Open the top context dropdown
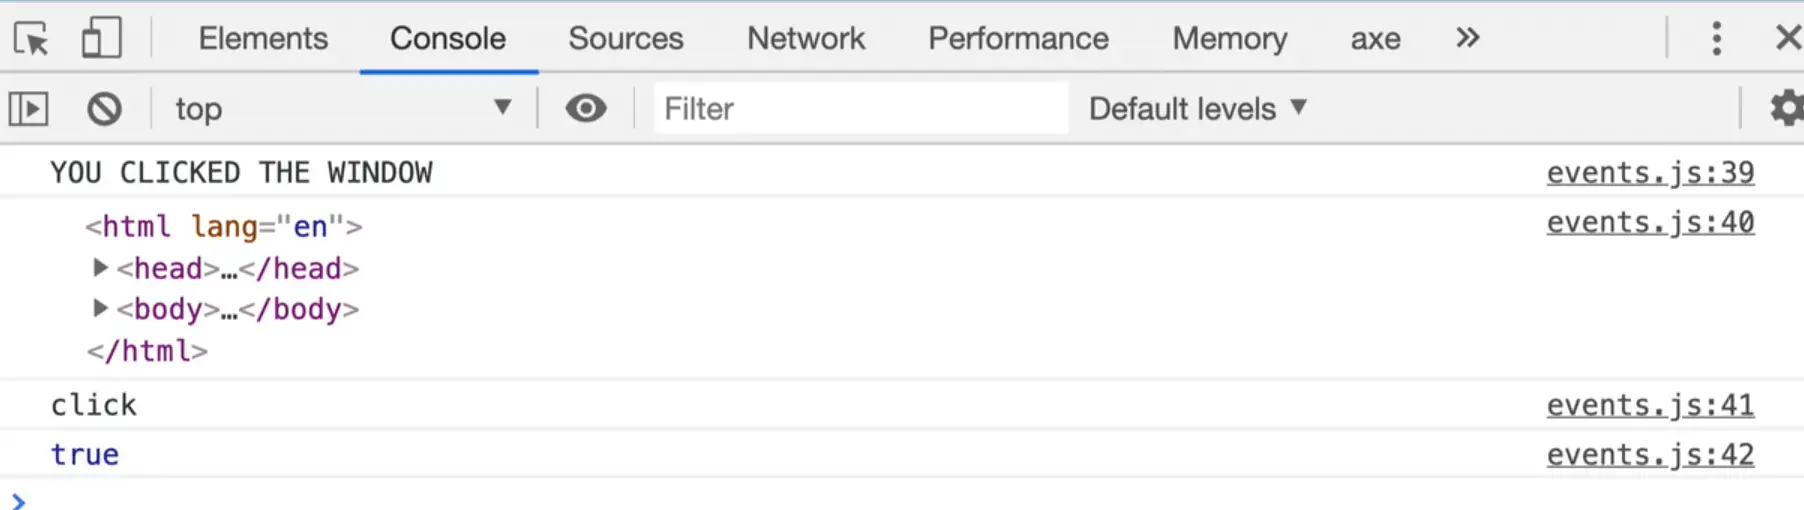Viewport: 1804px width, 510px height. [x=342, y=108]
